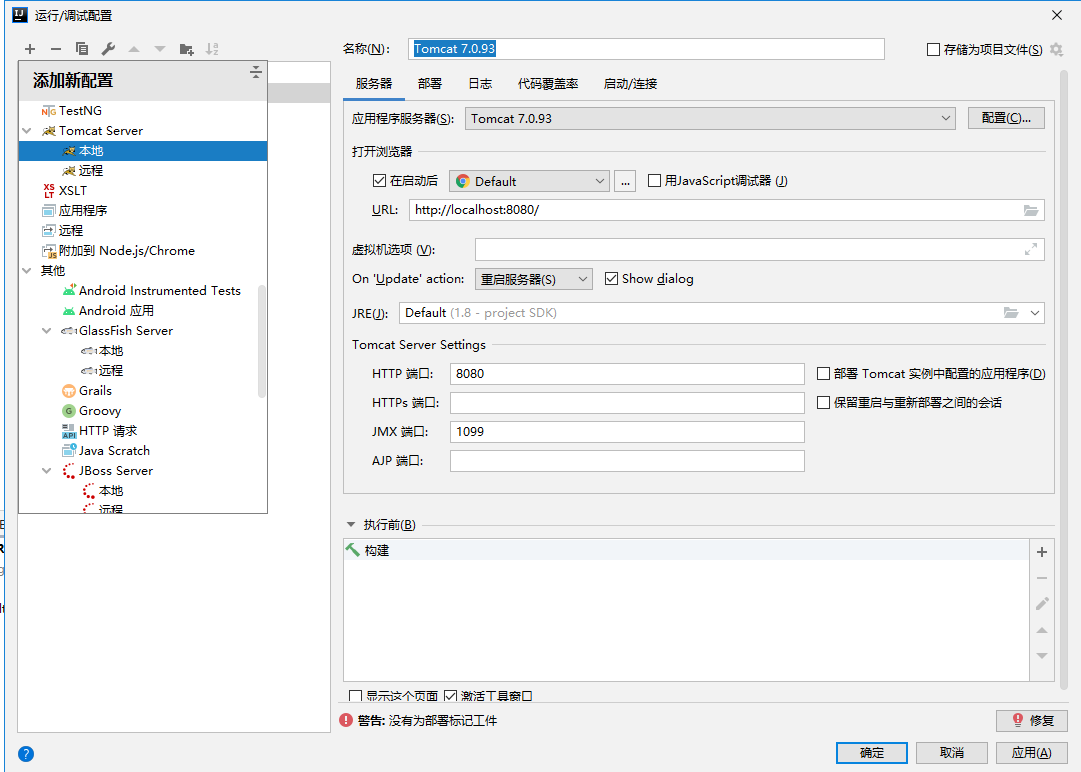Image resolution: width=1081 pixels, height=772 pixels.
Task: Click the 添加新配置 list scrollbar
Action: pos(261,341)
